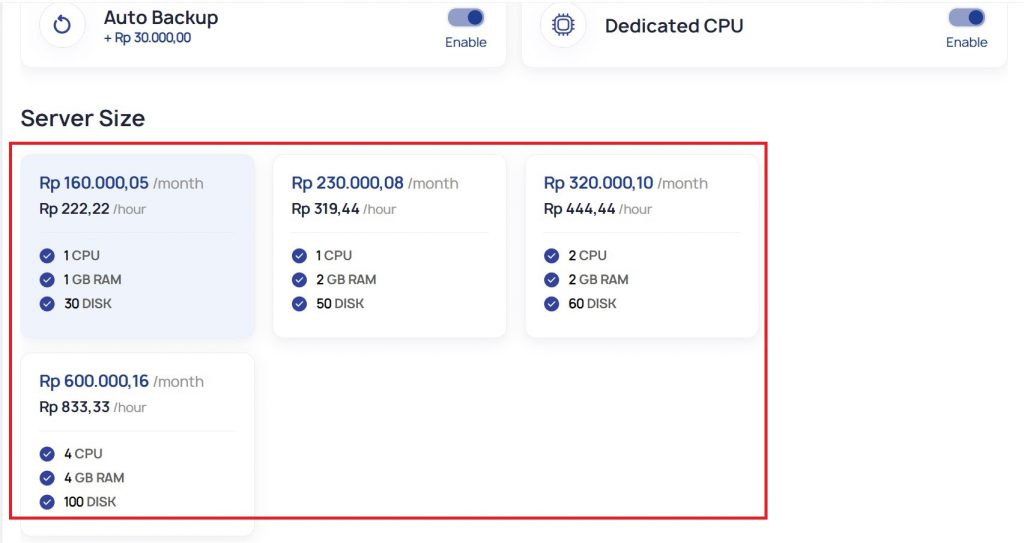Click the Dedicated CPU title text
Image resolution: width=1024 pixels, height=543 pixels.
pyautogui.click(x=674, y=26)
